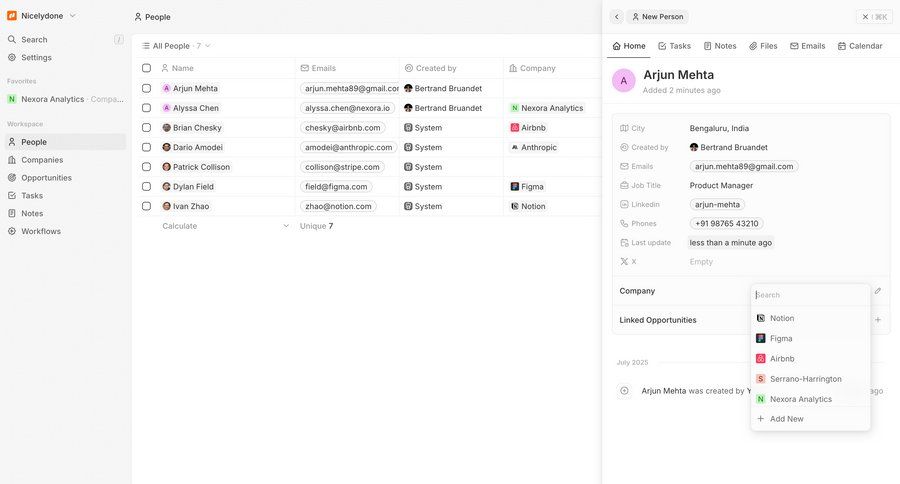Click the Nicelydone workspace logo icon
The width and height of the screenshot is (900, 484).
pyautogui.click(x=11, y=16)
